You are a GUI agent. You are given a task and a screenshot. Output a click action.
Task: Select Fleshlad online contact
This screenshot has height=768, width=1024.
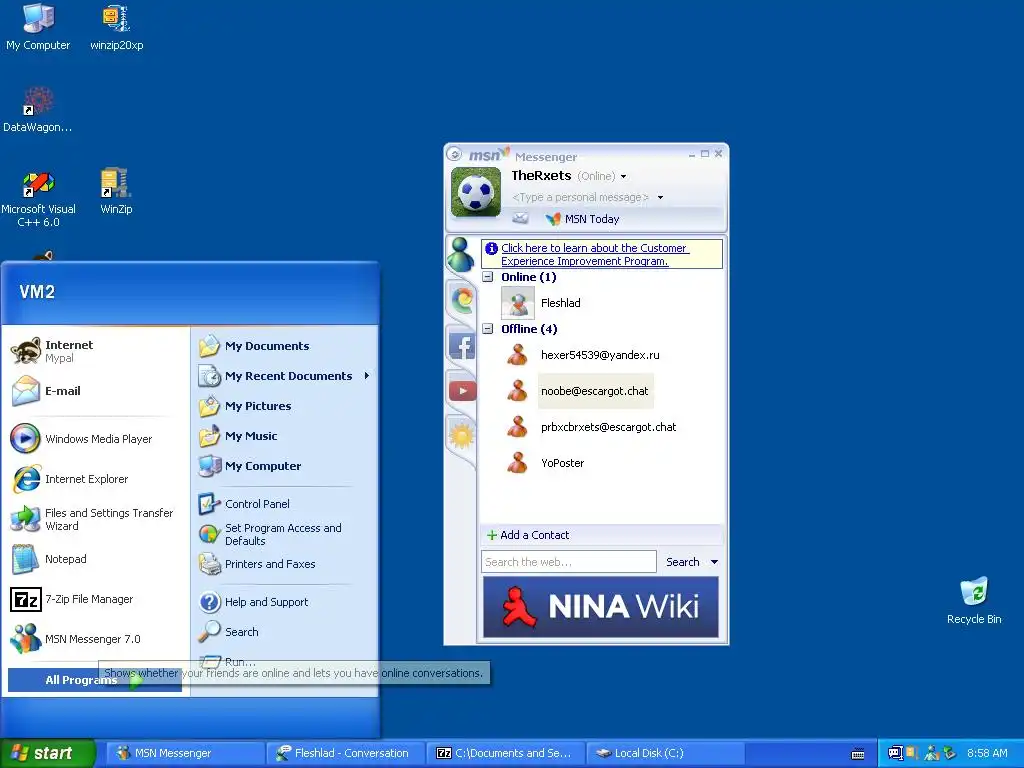pyautogui.click(x=560, y=303)
